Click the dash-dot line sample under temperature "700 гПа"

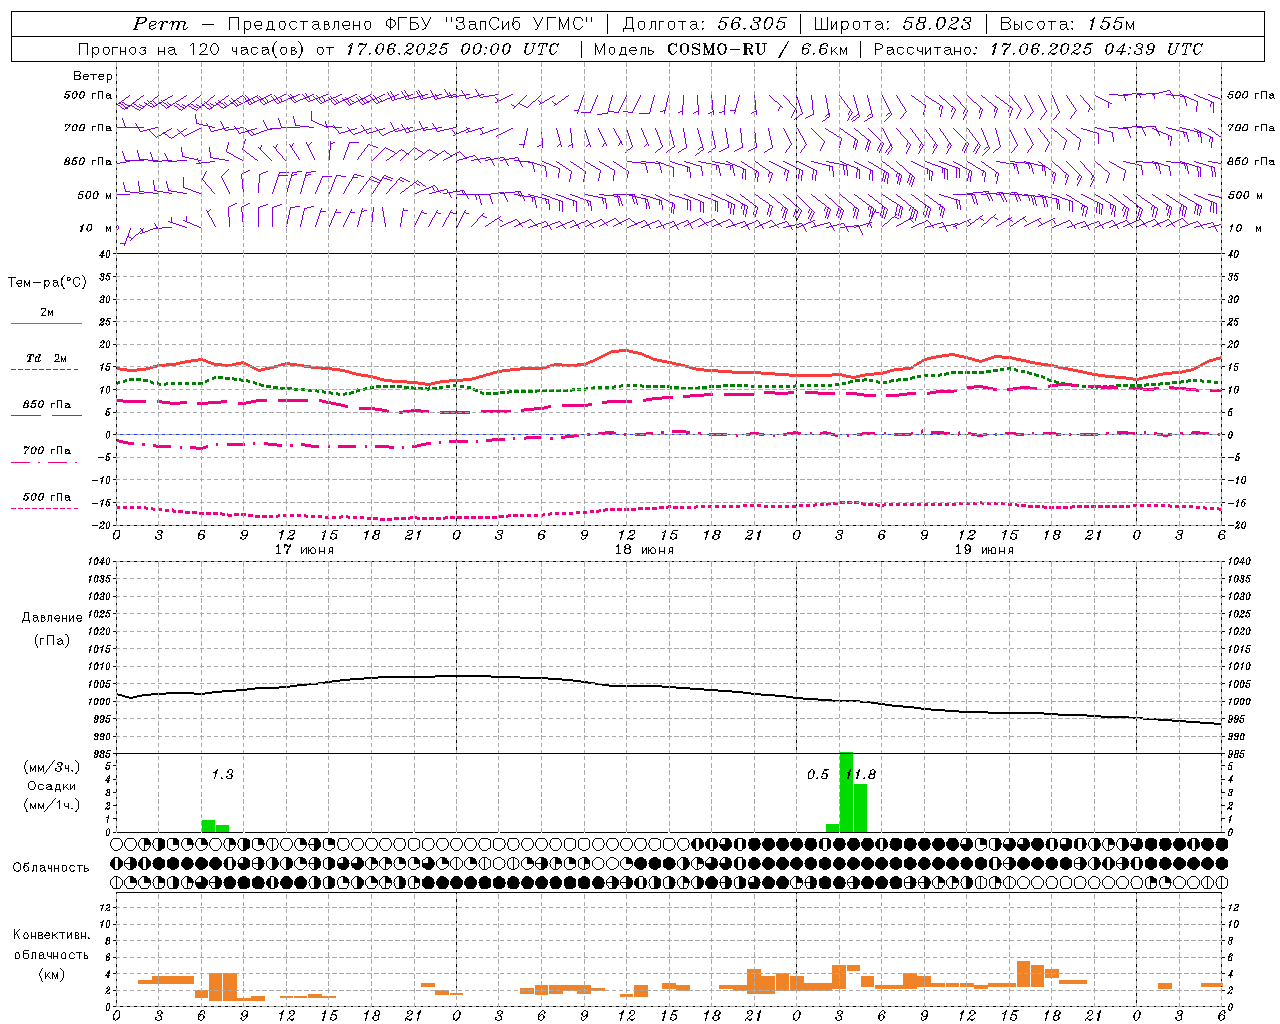click(44, 462)
